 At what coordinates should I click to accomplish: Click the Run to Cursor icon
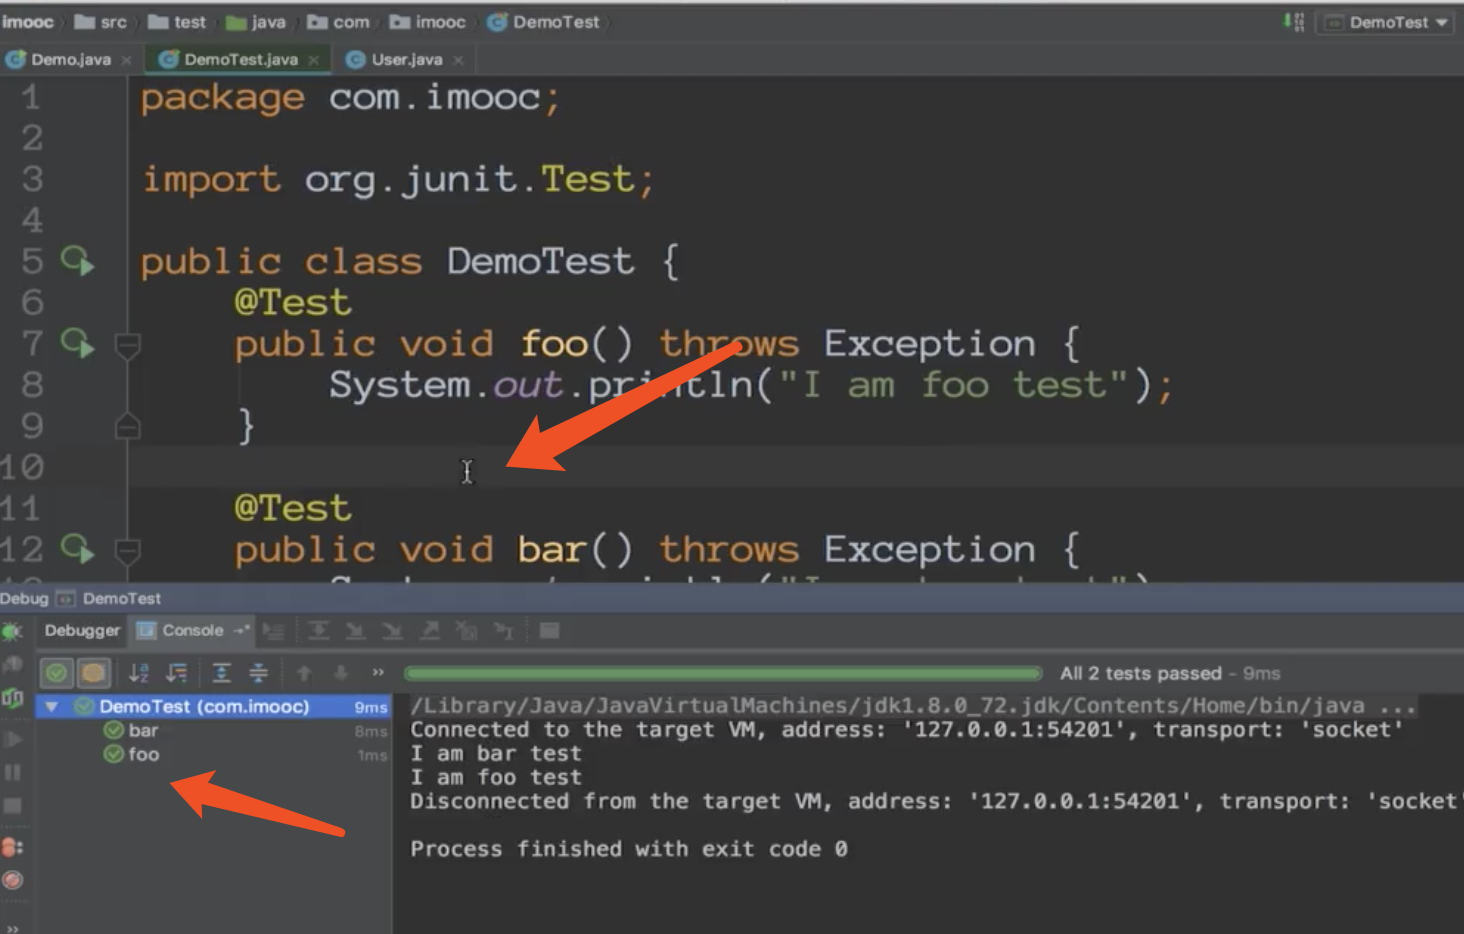(503, 631)
